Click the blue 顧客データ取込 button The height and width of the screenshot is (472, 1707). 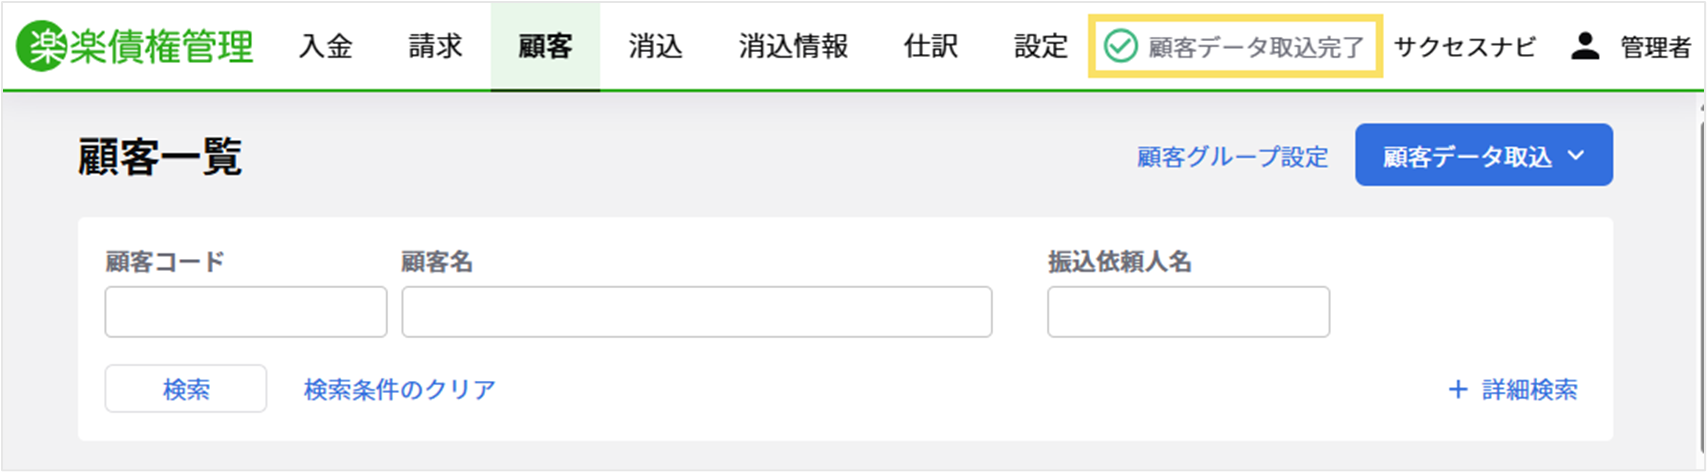1483,155
